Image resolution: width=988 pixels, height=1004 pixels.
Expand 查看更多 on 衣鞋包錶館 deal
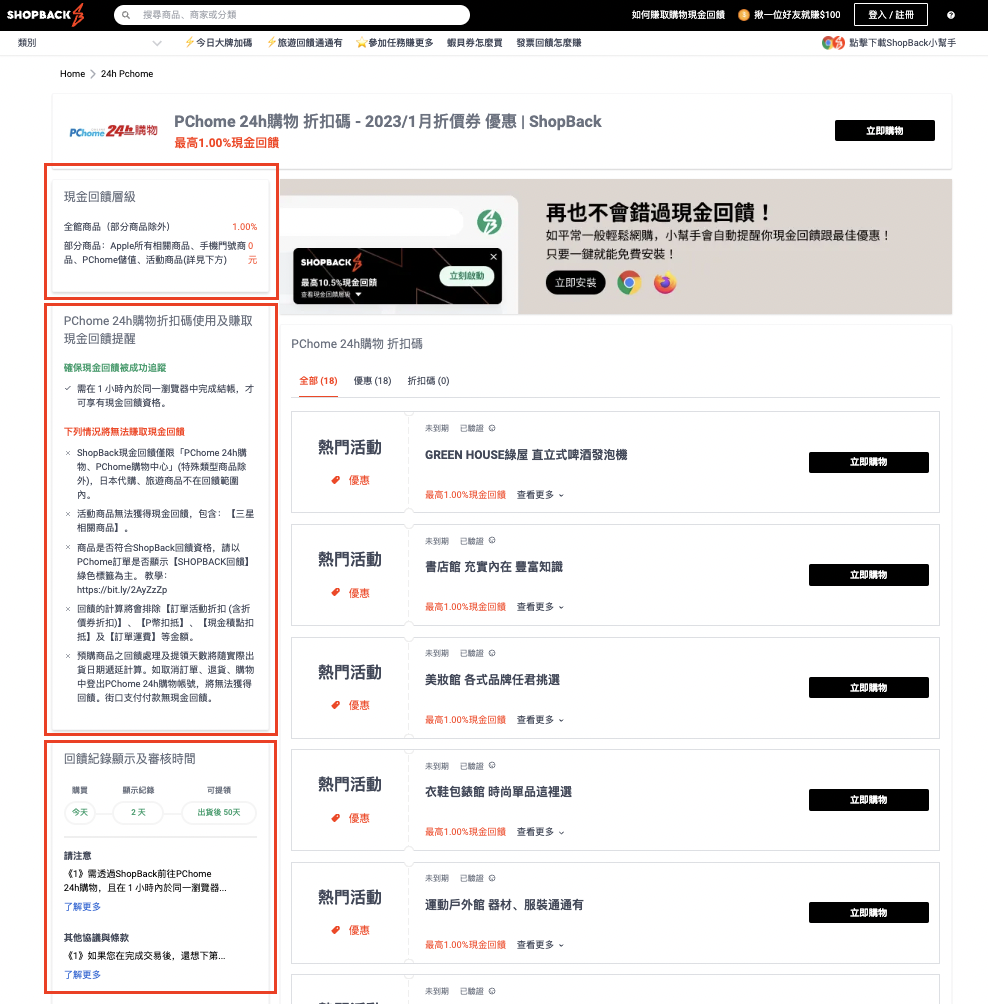click(540, 832)
